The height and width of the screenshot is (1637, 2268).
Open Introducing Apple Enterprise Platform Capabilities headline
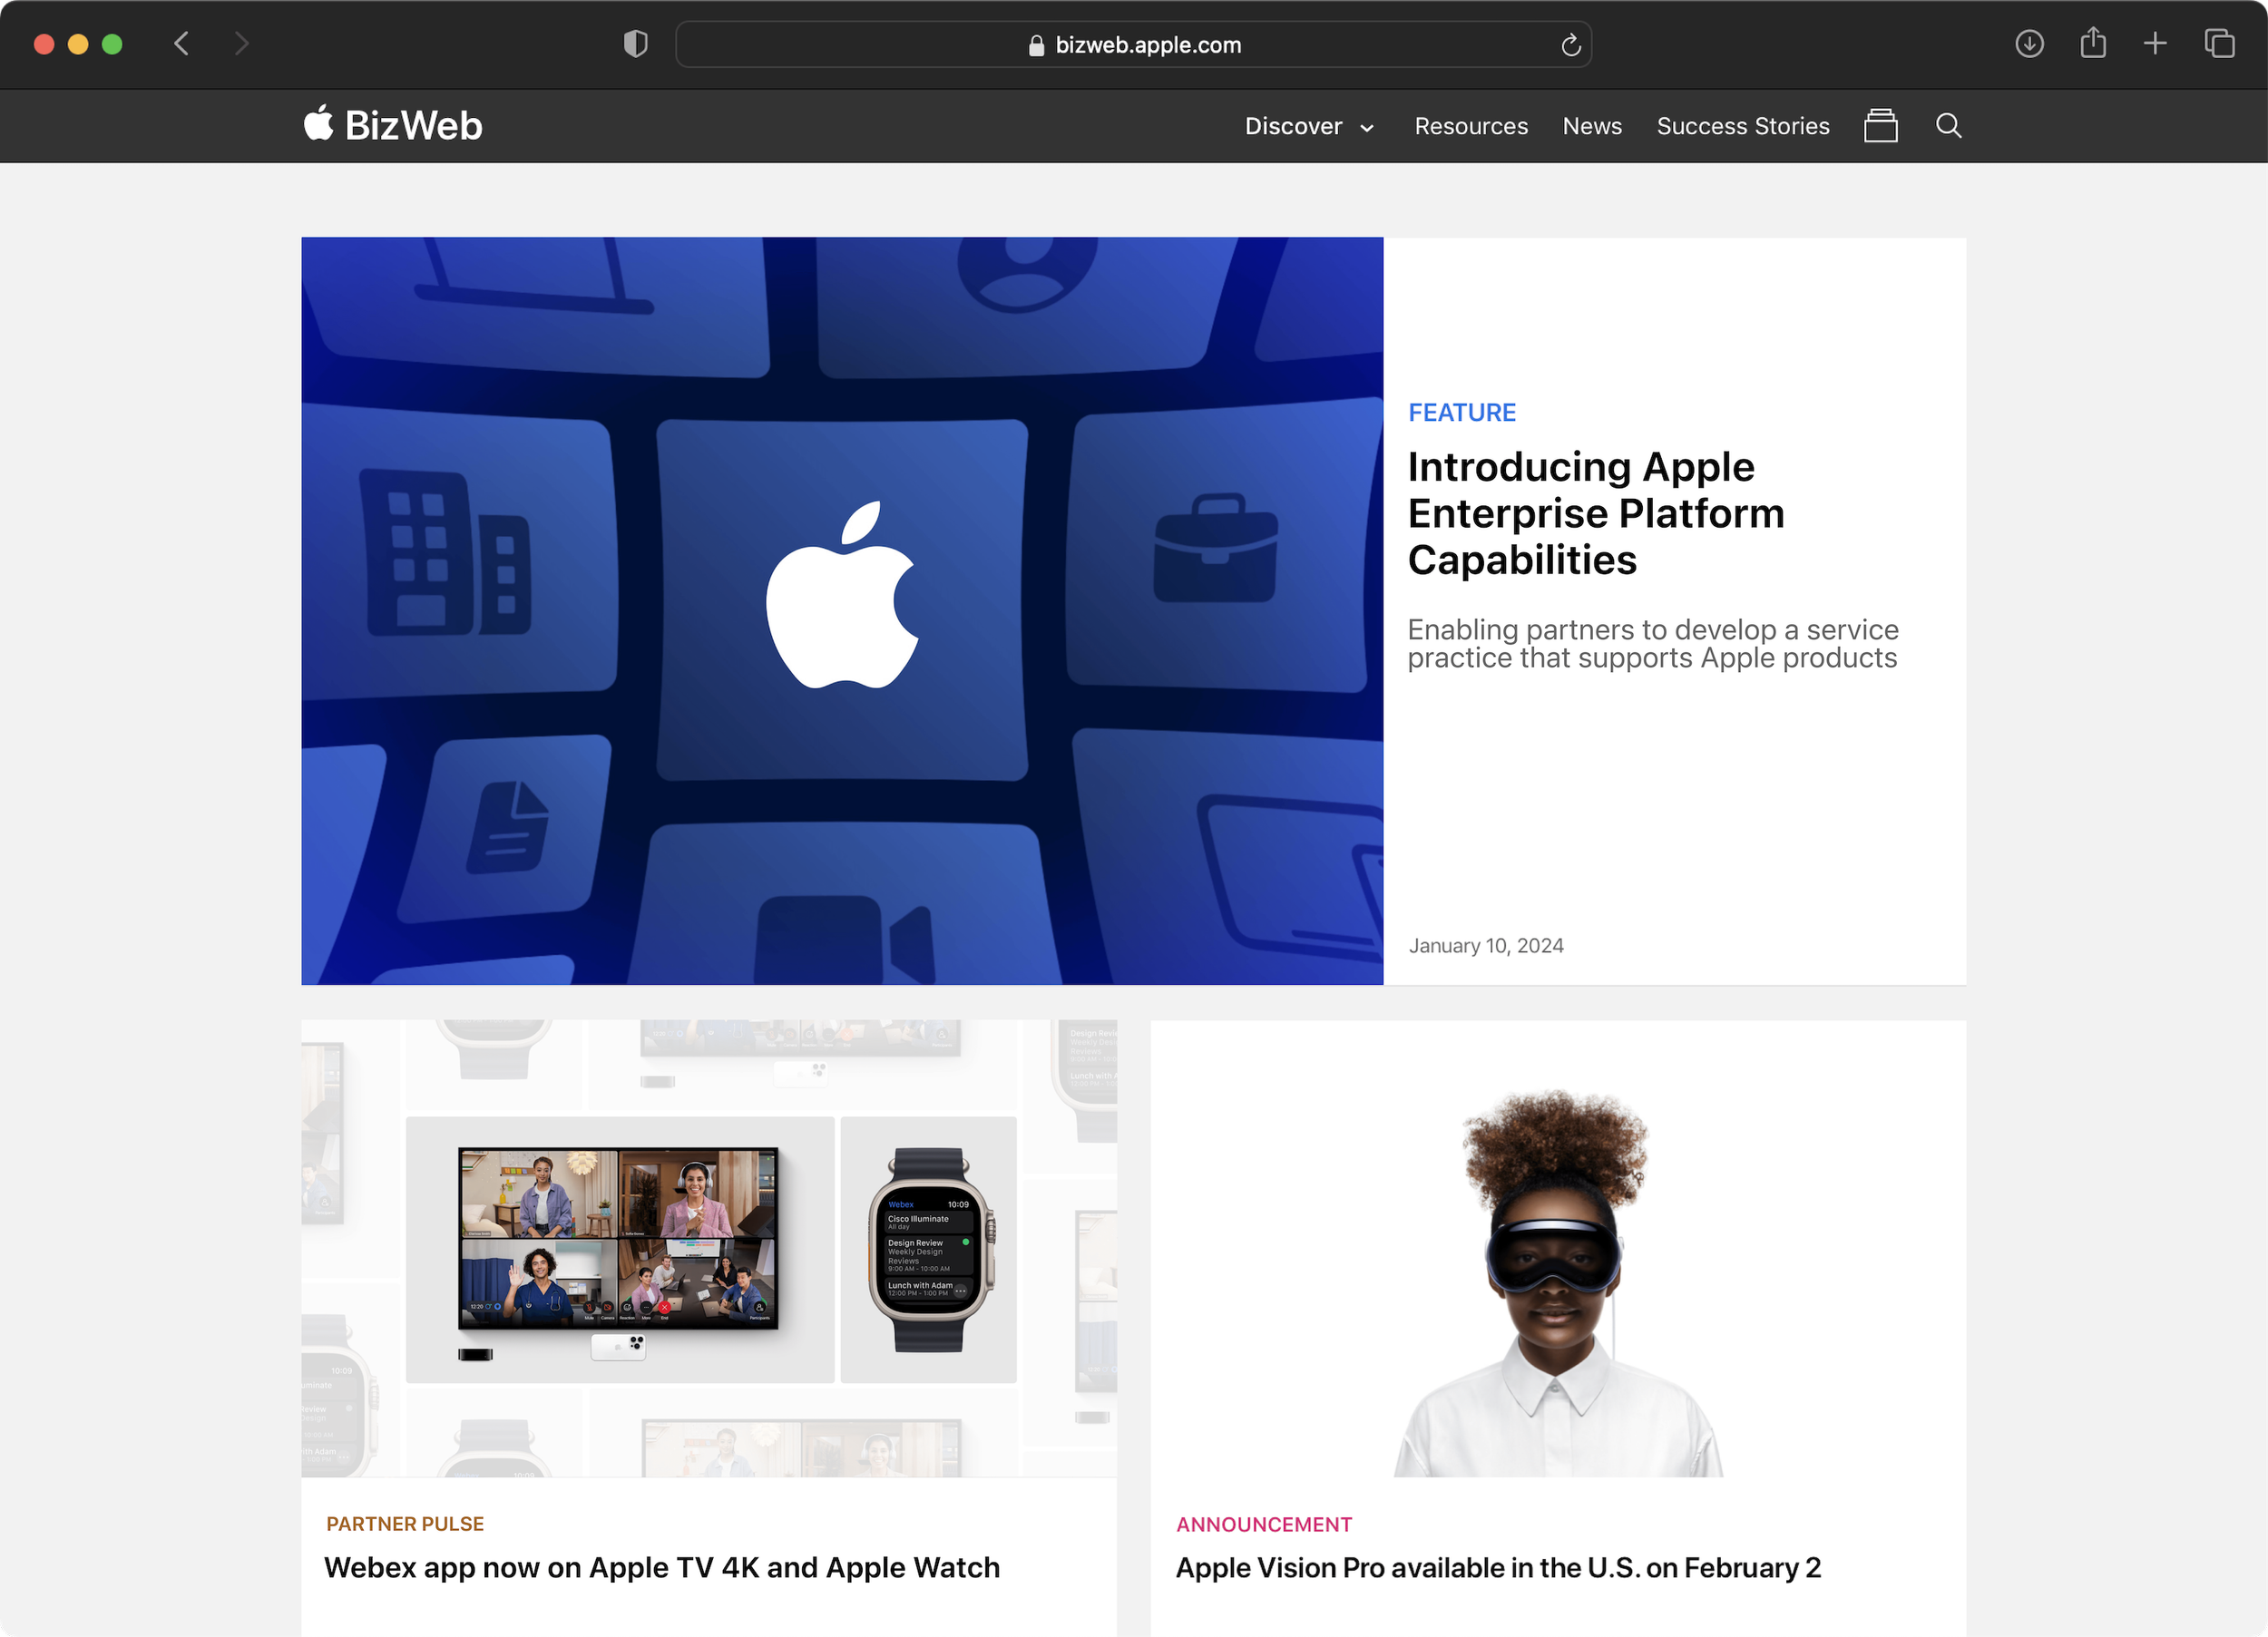click(x=1595, y=513)
